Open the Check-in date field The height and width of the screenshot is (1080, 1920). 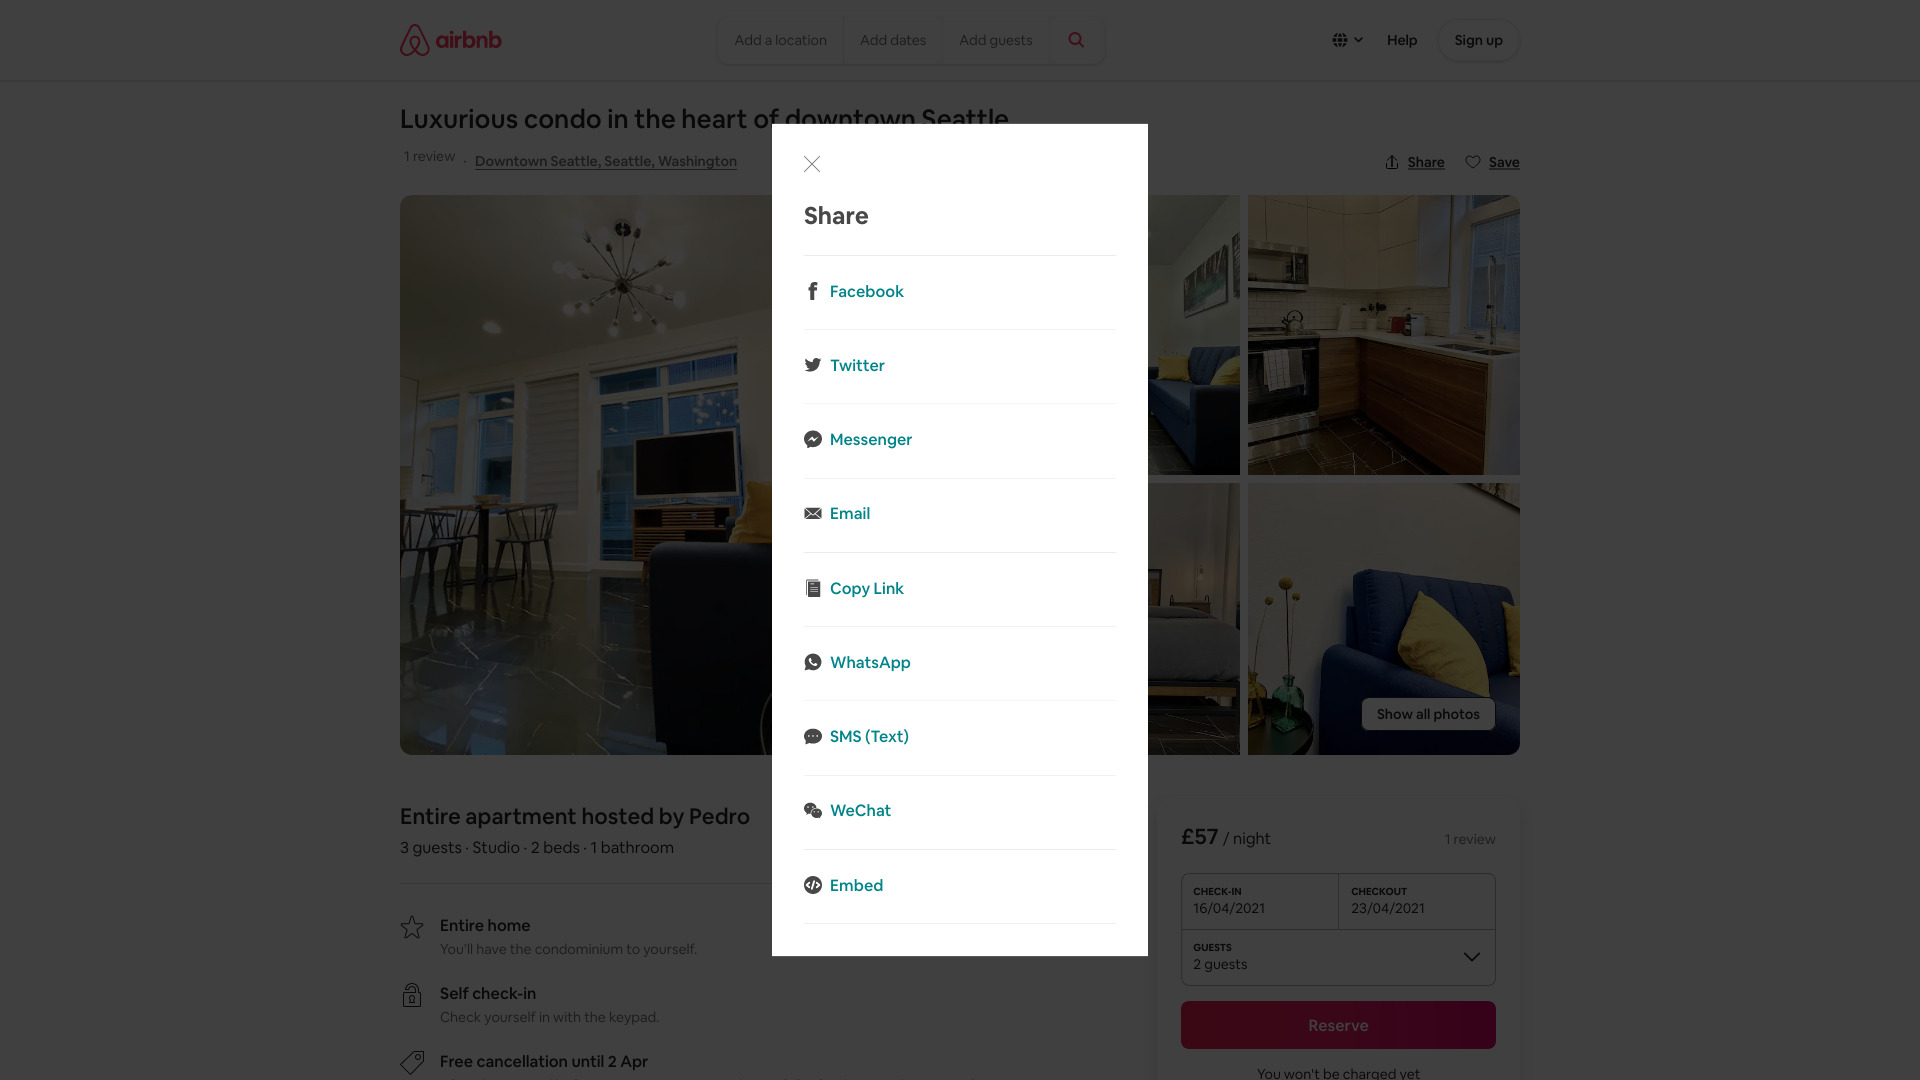click(1259, 901)
